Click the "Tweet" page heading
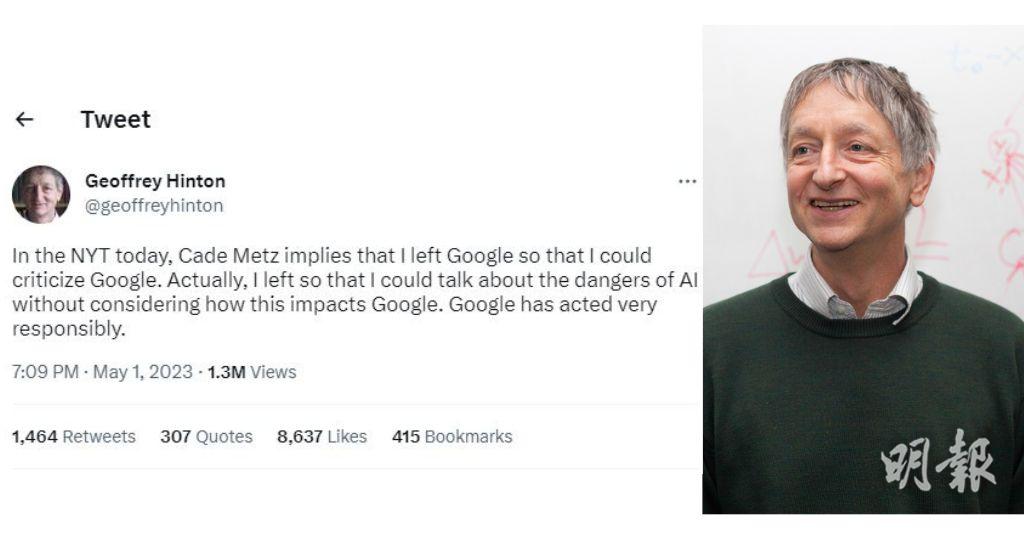The height and width of the screenshot is (539, 1024). pyautogui.click(x=115, y=120)
